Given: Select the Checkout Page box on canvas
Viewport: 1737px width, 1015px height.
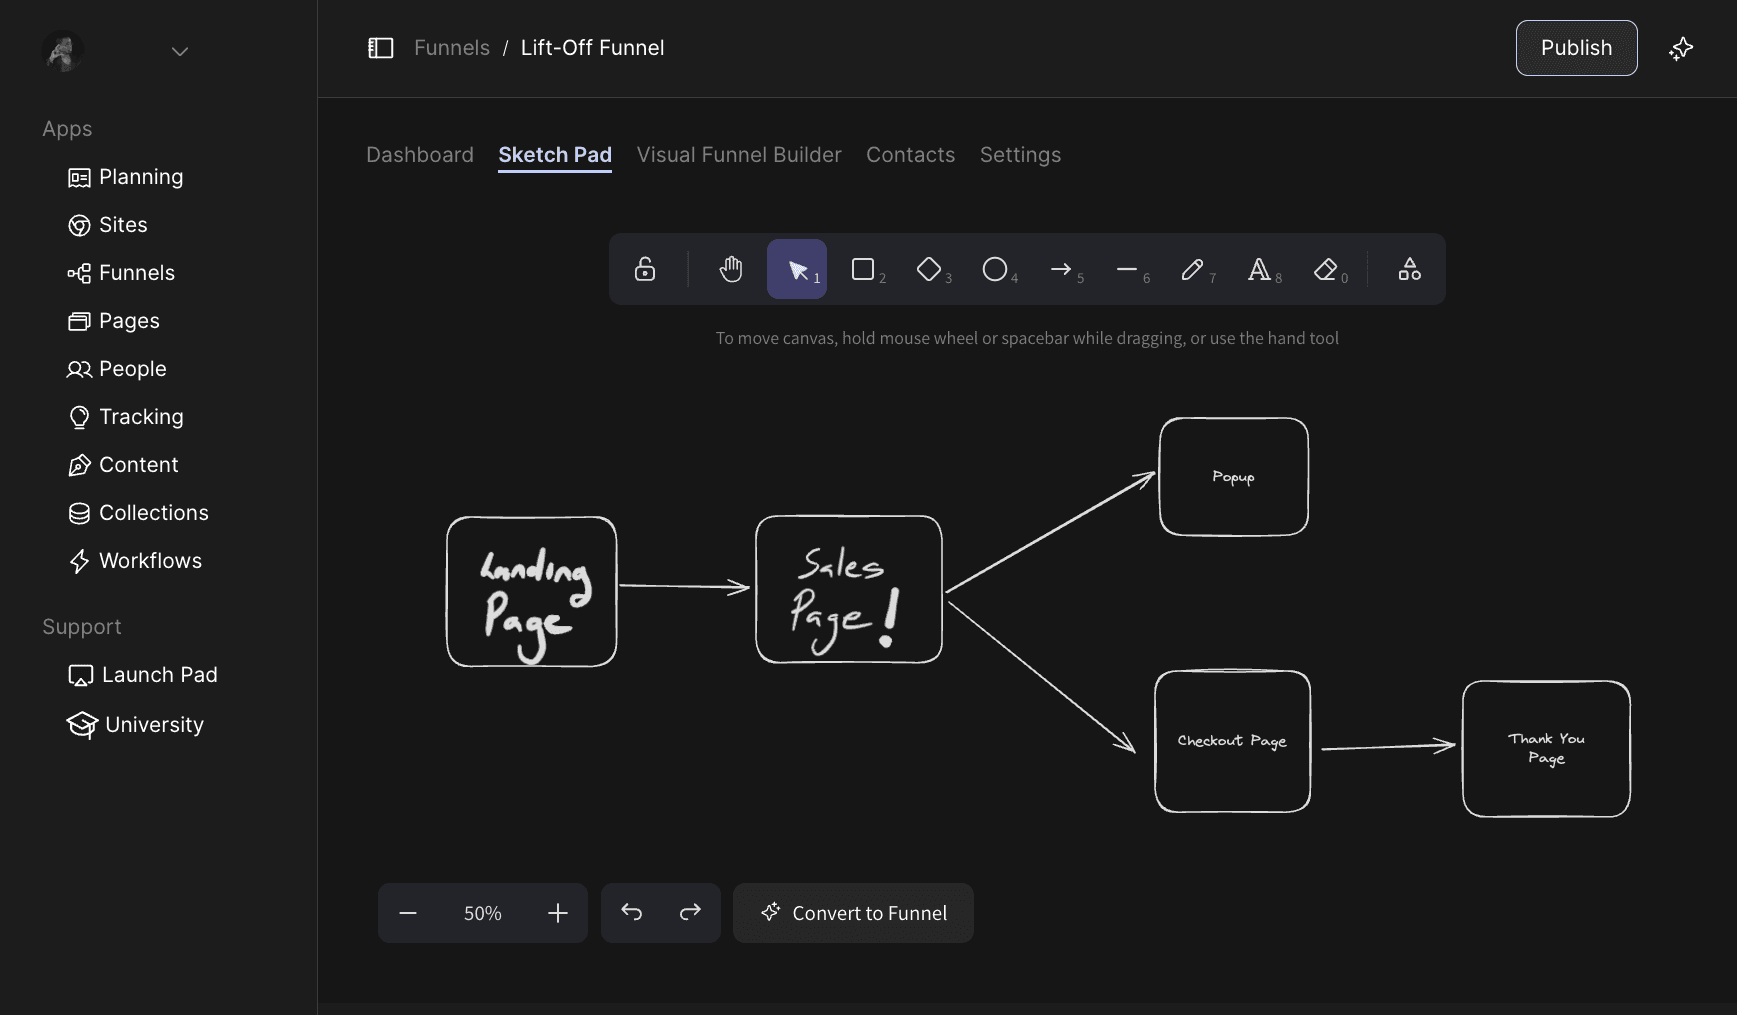Looking at the screenshot, I should pyautogui.click(x=1232, y=741).
